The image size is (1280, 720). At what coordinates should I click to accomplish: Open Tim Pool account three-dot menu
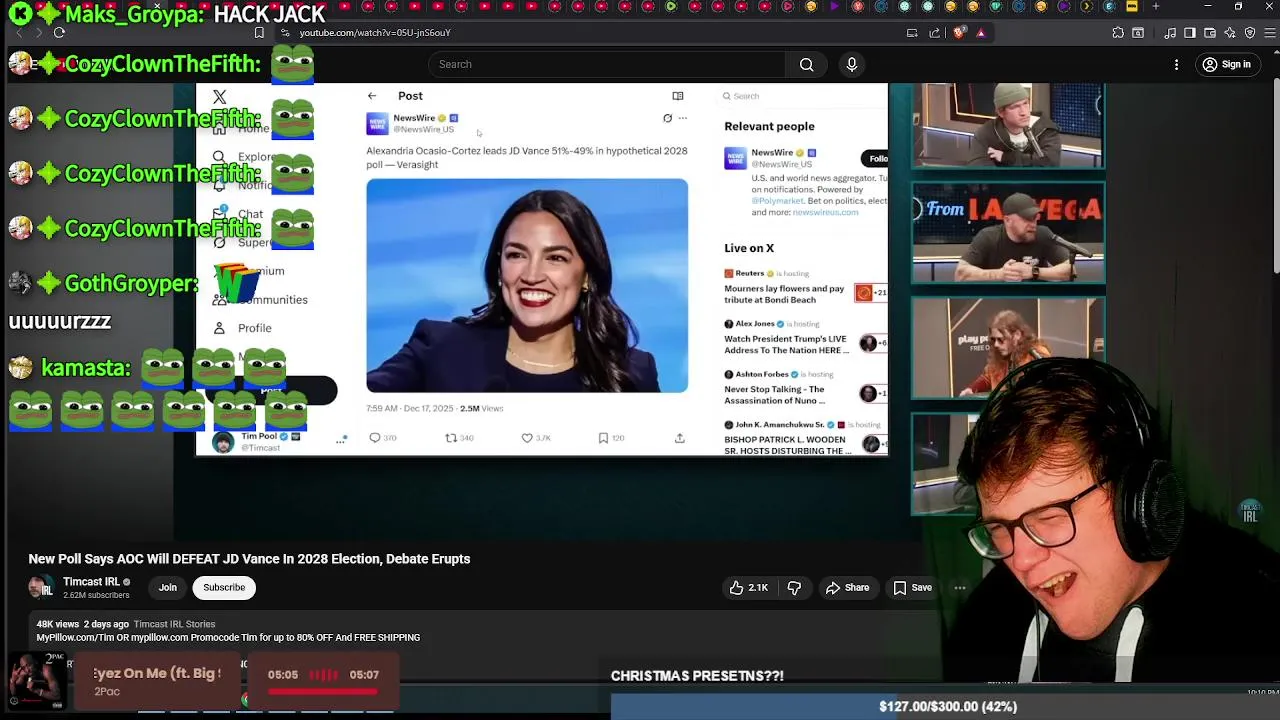(x=340, y=440)
